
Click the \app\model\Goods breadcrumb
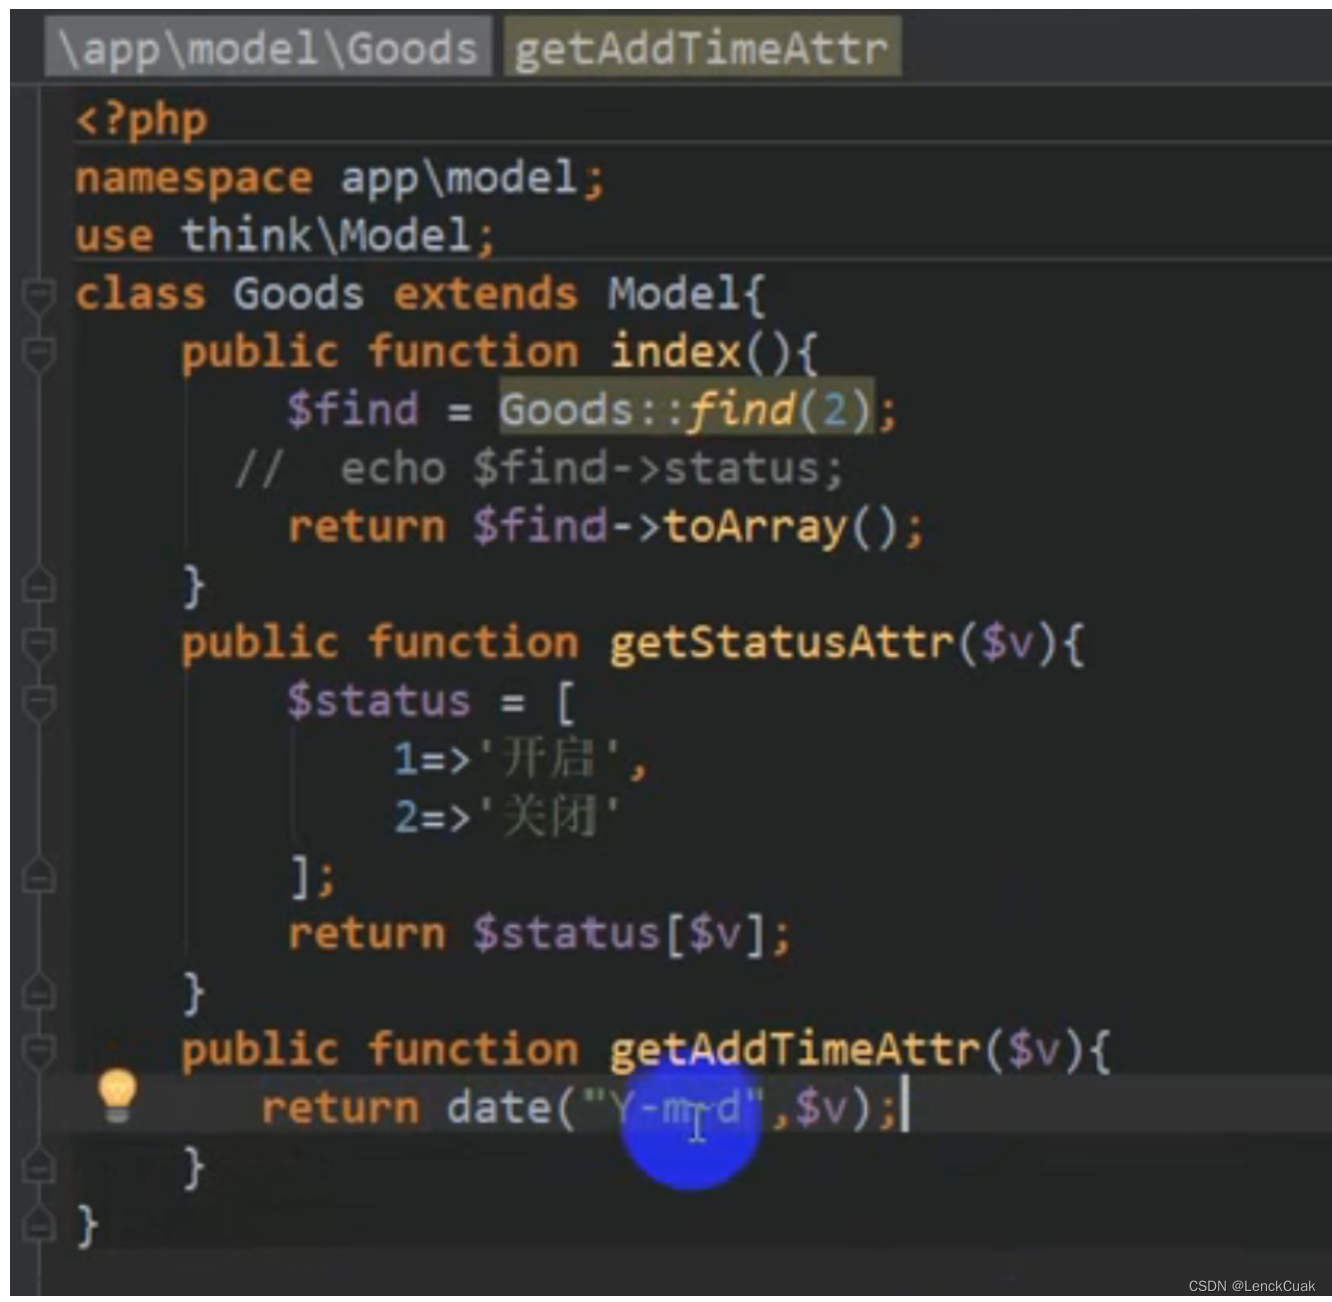coord(268,47)
